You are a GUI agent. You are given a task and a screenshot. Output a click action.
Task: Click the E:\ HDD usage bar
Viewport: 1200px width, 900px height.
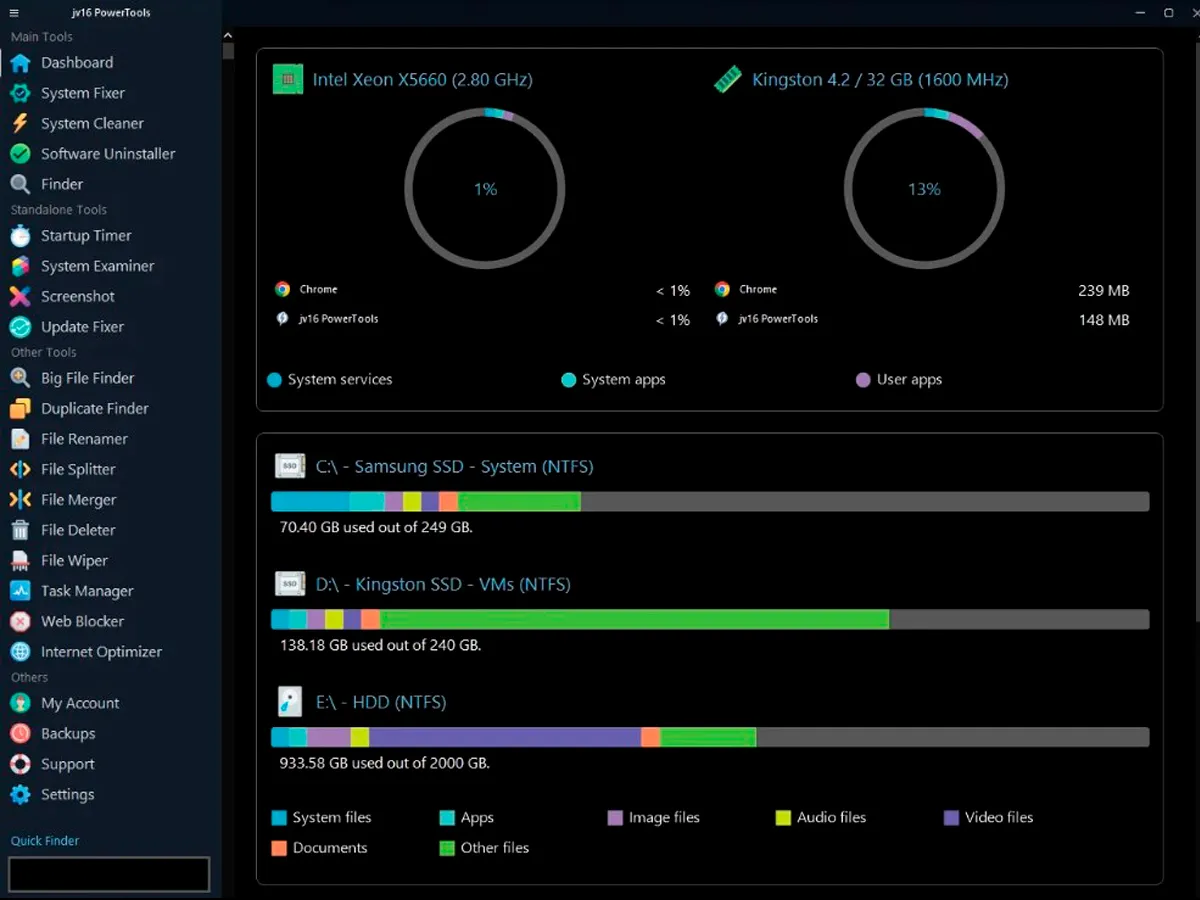click(x=710, y=738)
